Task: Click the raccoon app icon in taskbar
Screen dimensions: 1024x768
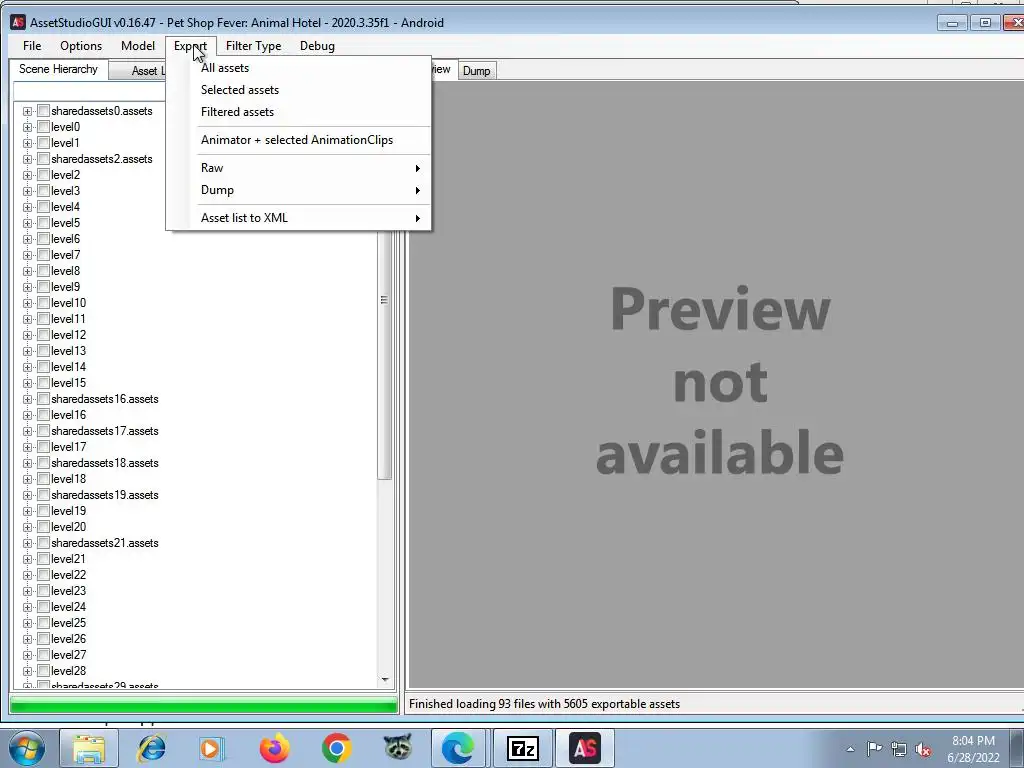Action: coord(398,748)
